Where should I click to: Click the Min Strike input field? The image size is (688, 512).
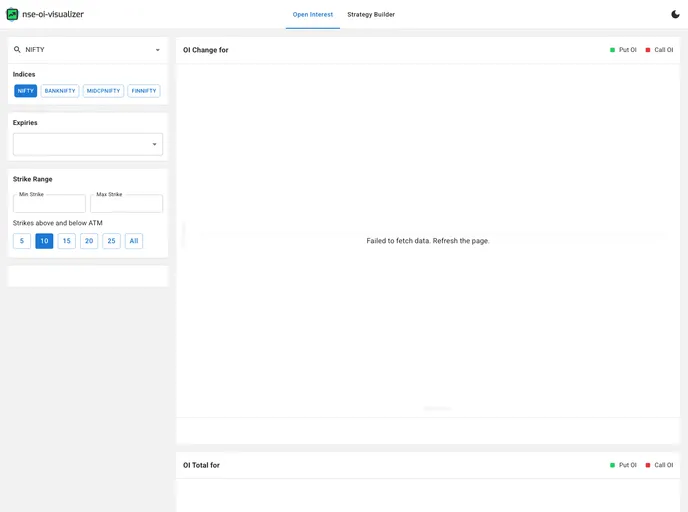49,204
